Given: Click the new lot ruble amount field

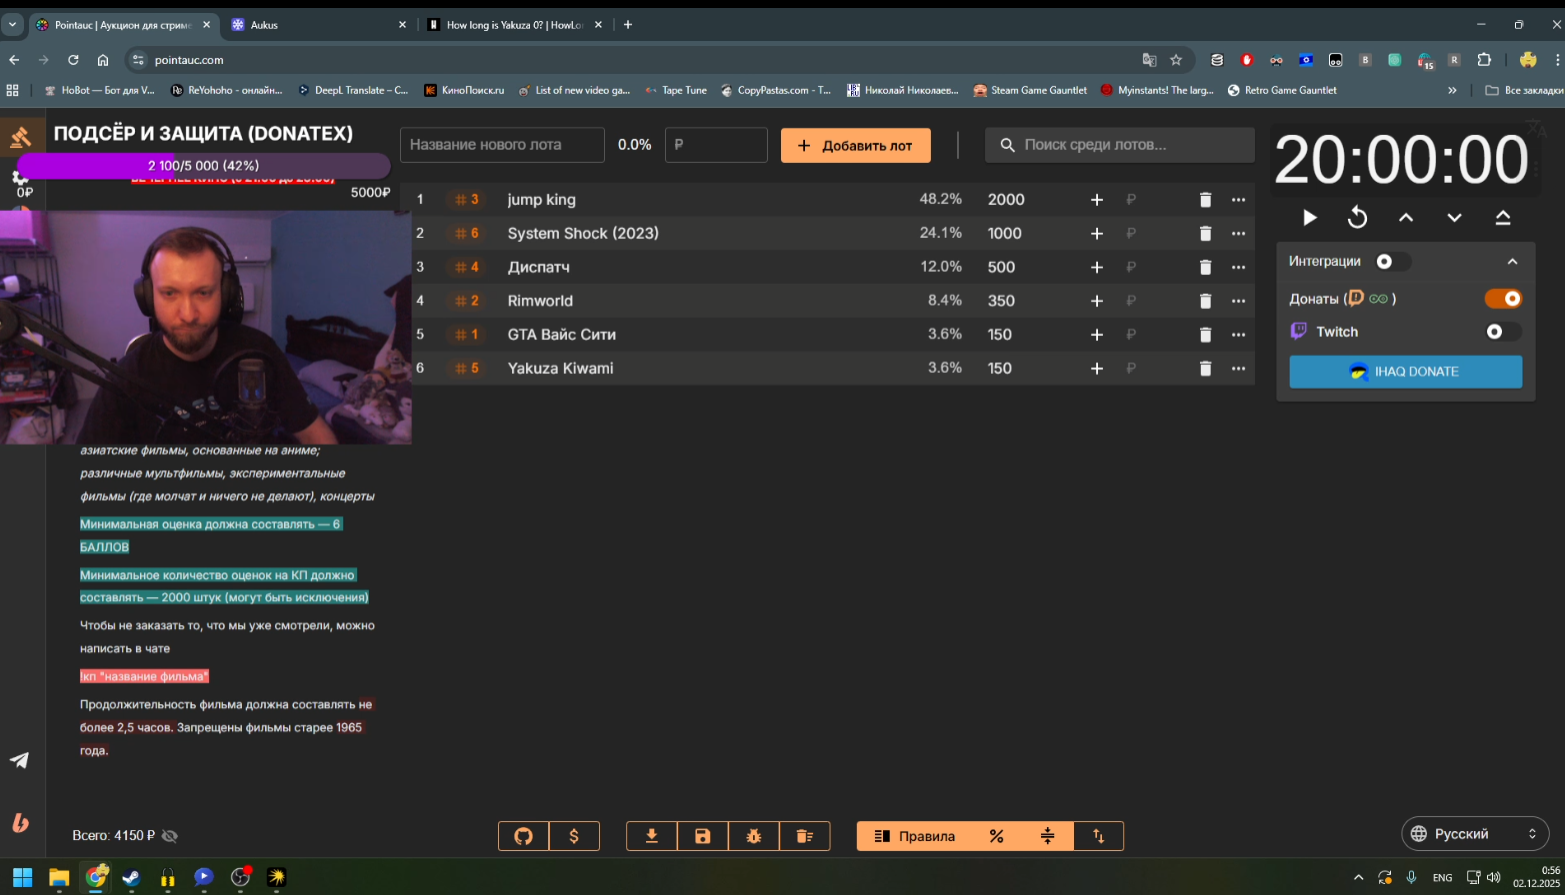Looking at the screenshot, I should [717, 145].
